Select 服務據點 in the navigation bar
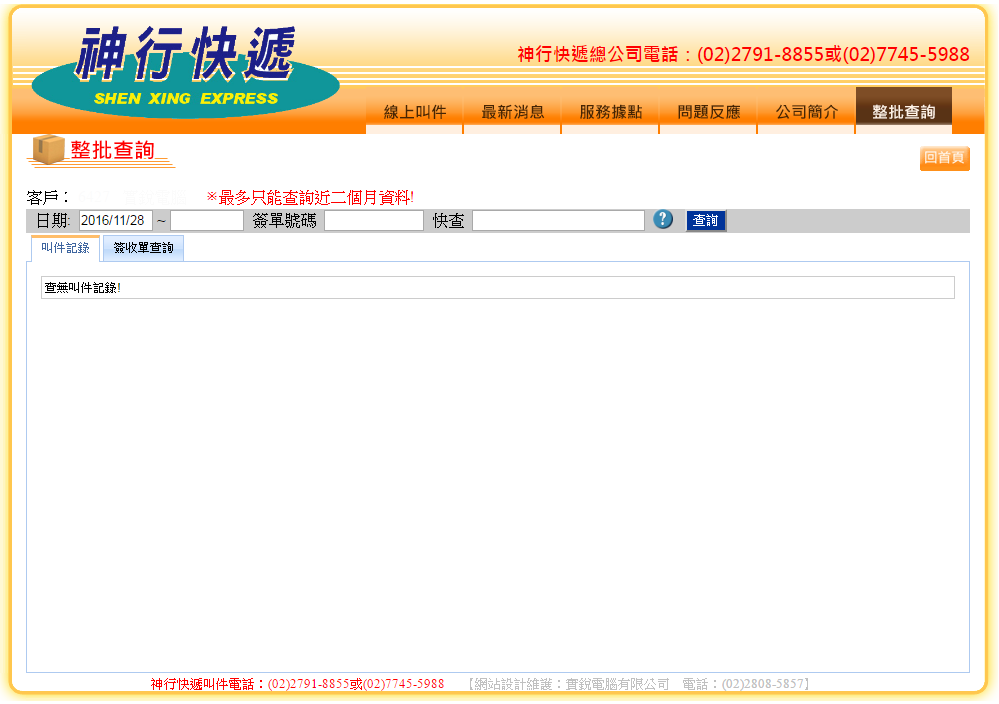The image size is (999, 704). pos(610,112)
